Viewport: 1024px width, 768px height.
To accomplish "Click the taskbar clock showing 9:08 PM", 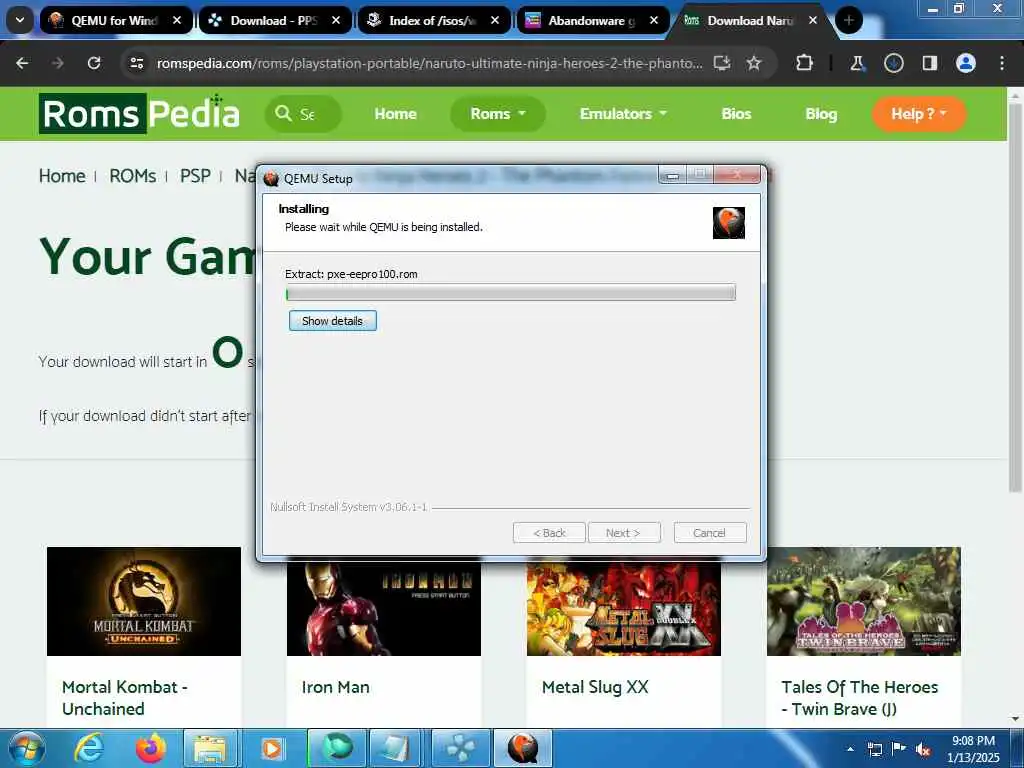I will (973, 749).
